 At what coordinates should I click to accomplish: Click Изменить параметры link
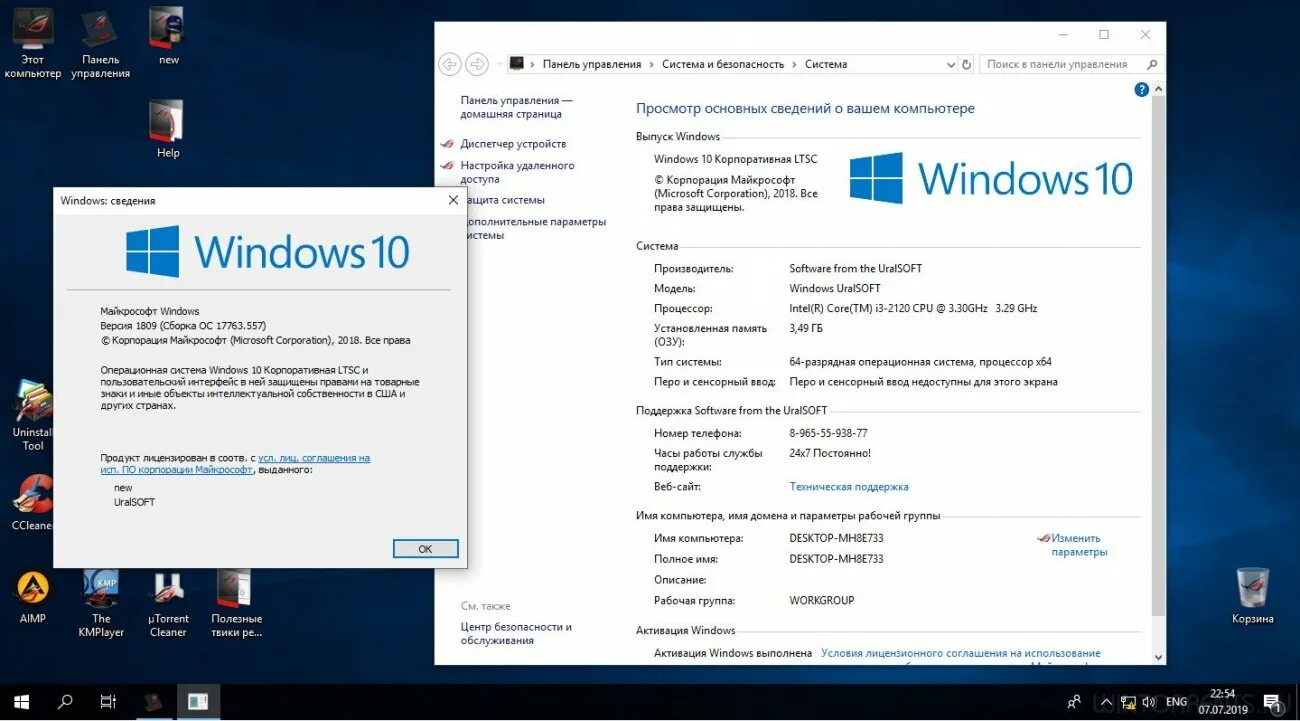[x=1079, y=545]
